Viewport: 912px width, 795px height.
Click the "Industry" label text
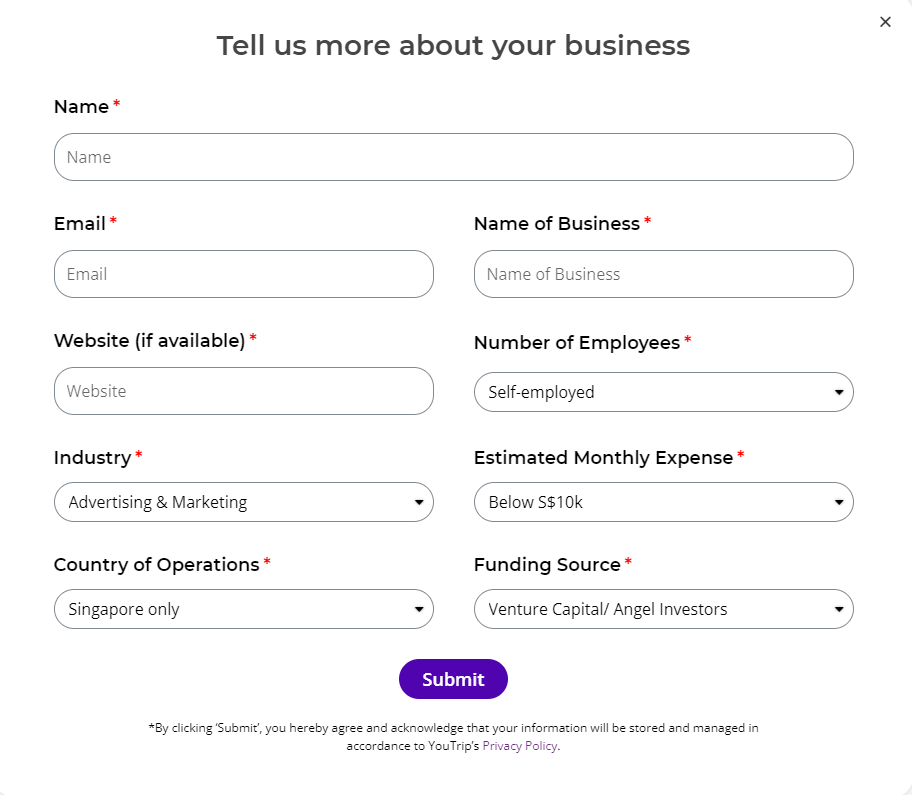93,457
